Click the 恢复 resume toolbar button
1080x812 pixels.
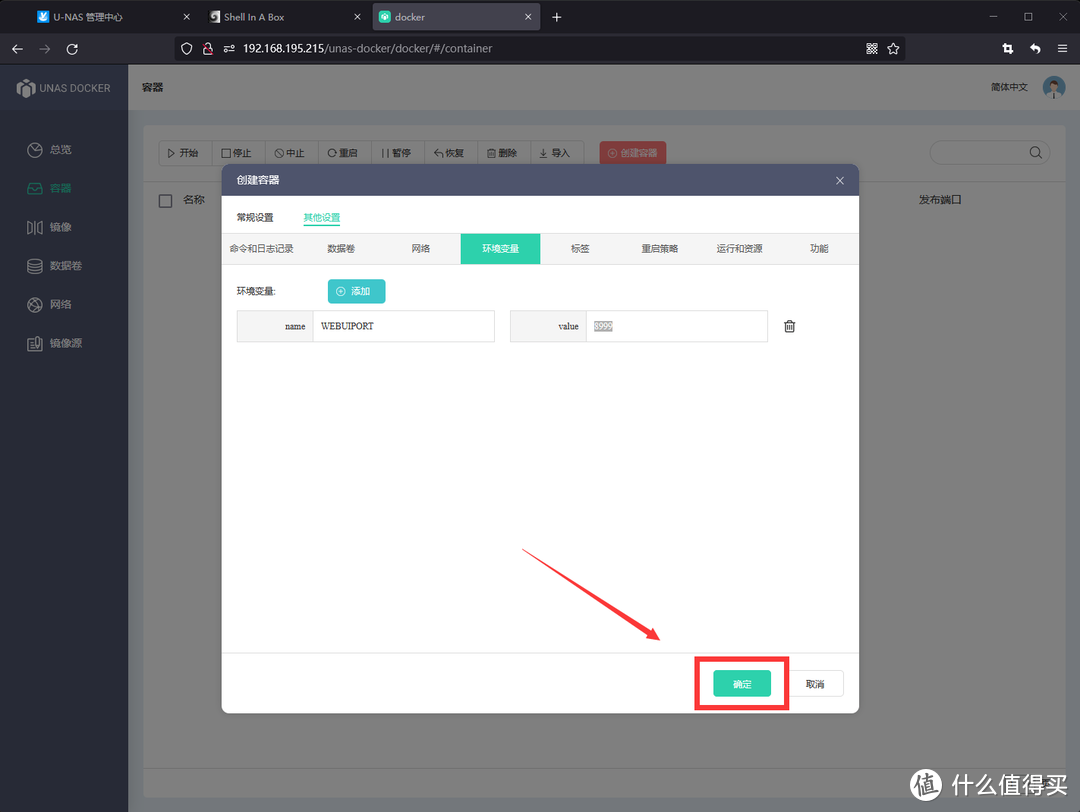(450, 153)
